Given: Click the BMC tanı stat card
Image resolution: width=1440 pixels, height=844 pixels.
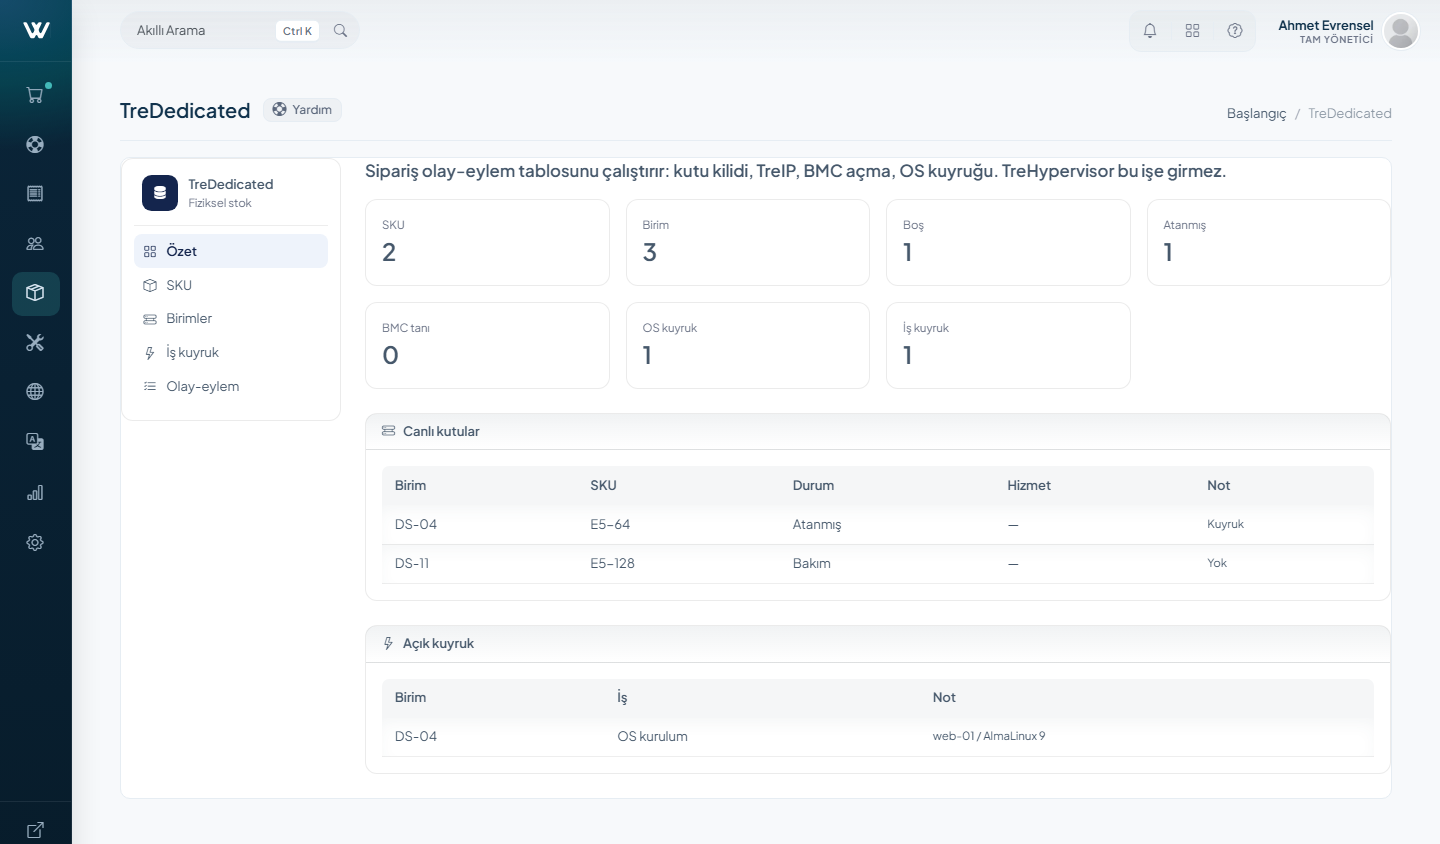Looking at the screenshot, I should [487, 345].
